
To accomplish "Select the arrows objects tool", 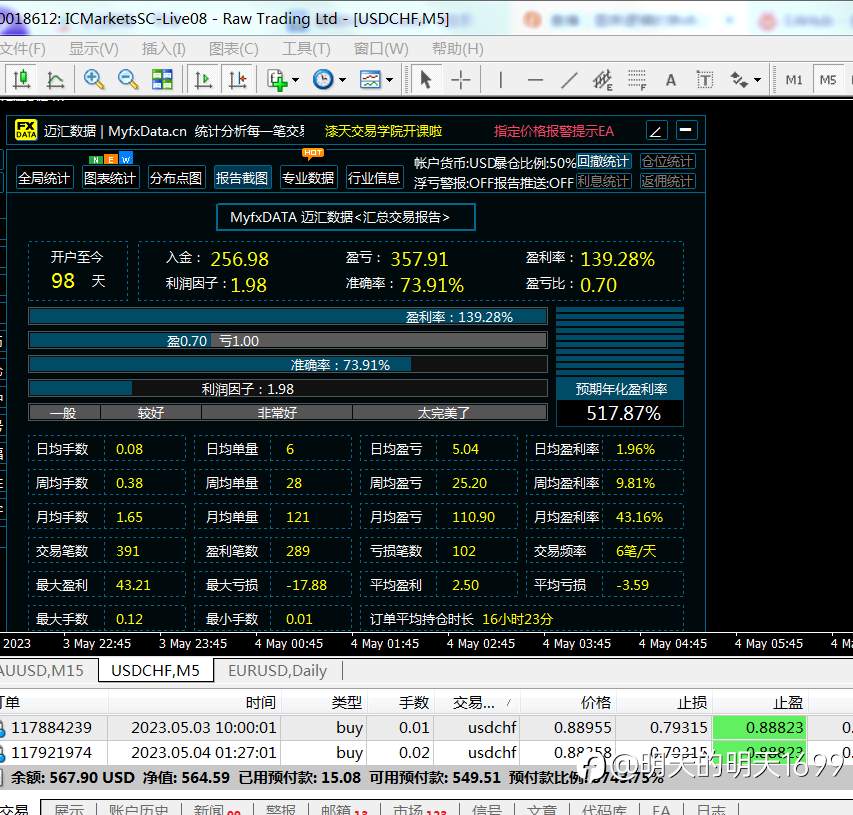I will click(x=739, y=80).
